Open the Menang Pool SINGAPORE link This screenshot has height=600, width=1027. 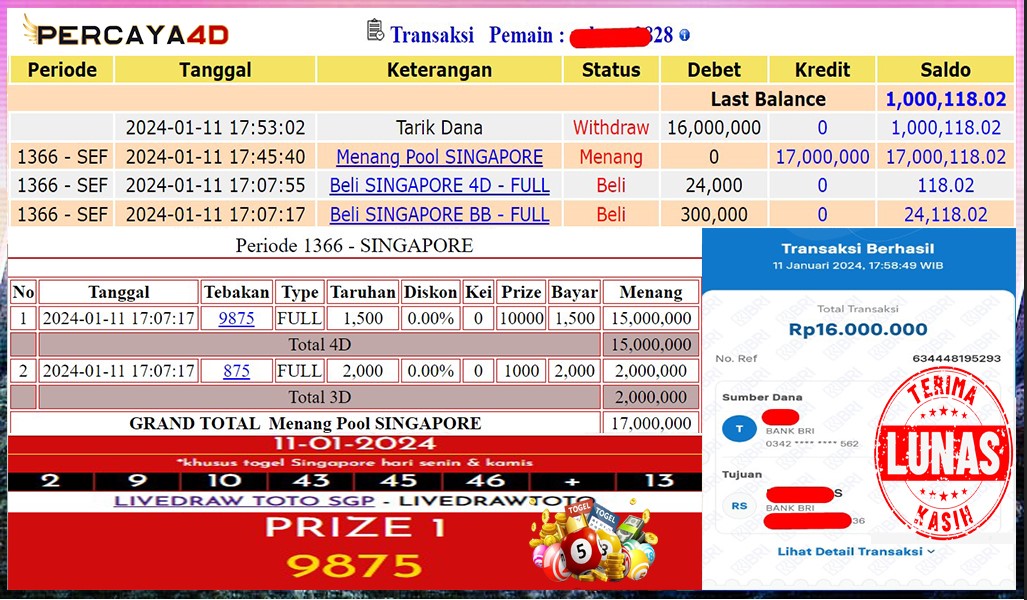pos(439,157)
